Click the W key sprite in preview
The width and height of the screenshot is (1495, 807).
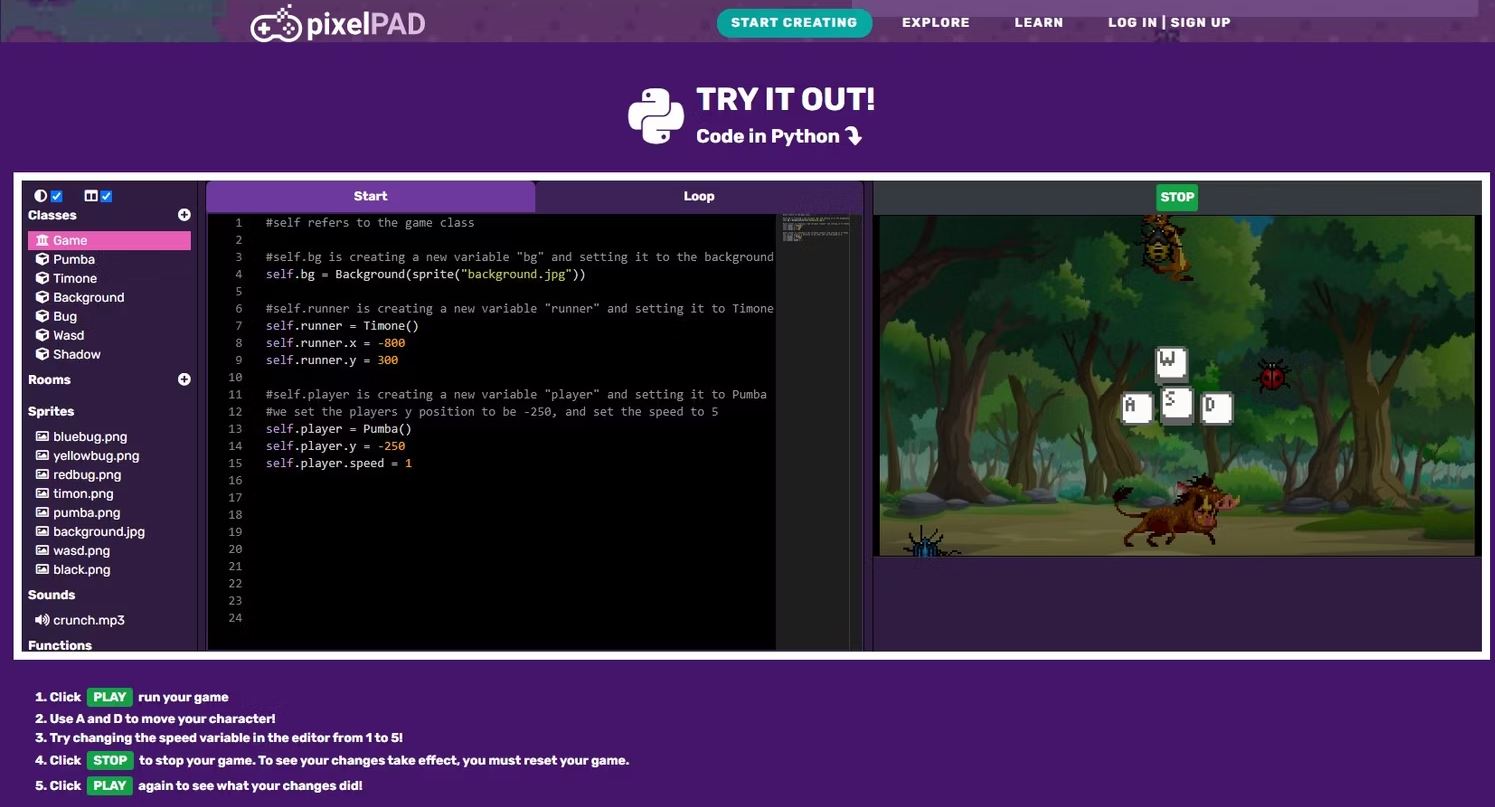click(x=1171, y=363)
